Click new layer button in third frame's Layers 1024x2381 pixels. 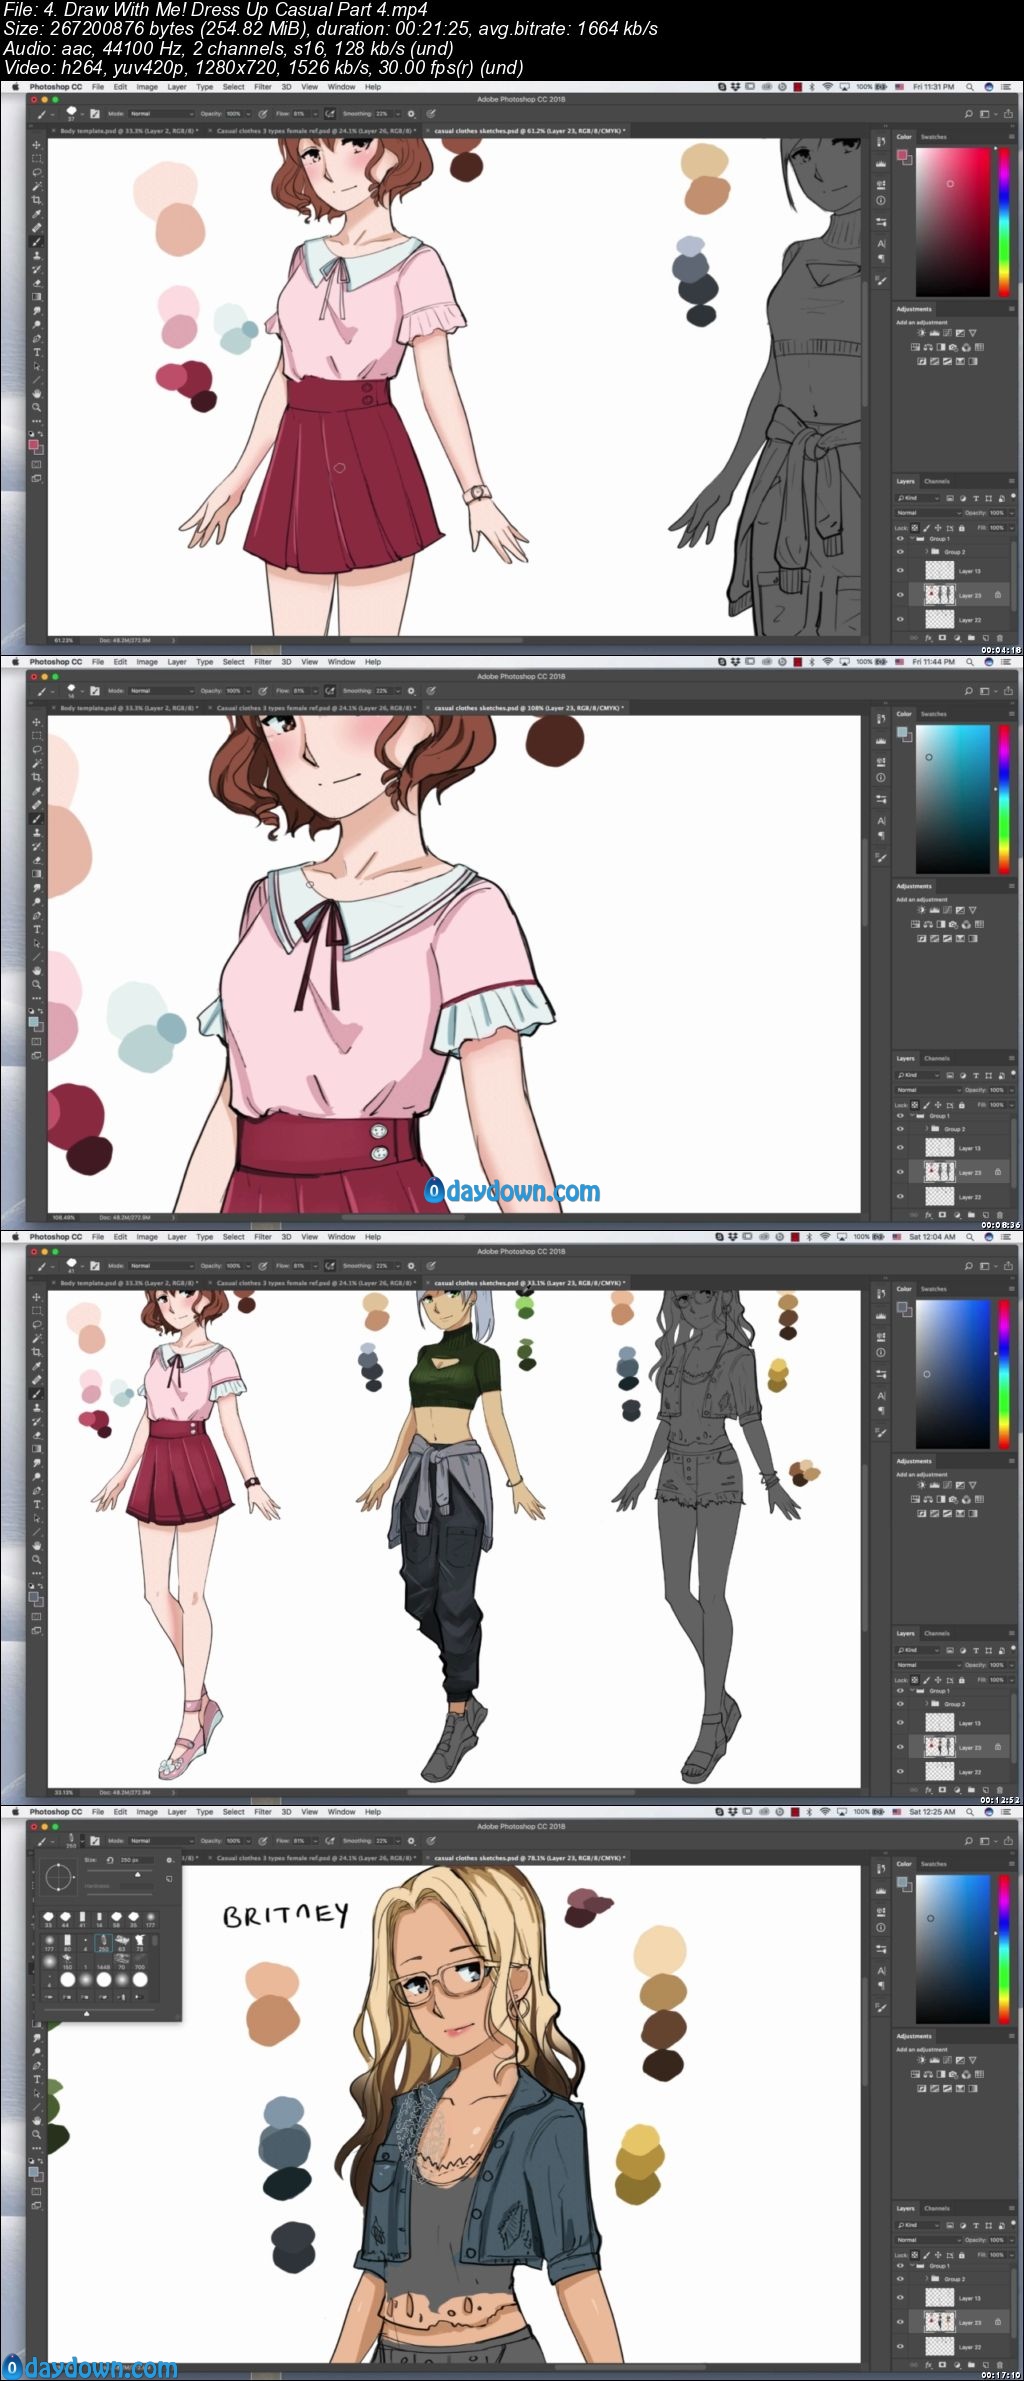click(x=986, y=1786)
